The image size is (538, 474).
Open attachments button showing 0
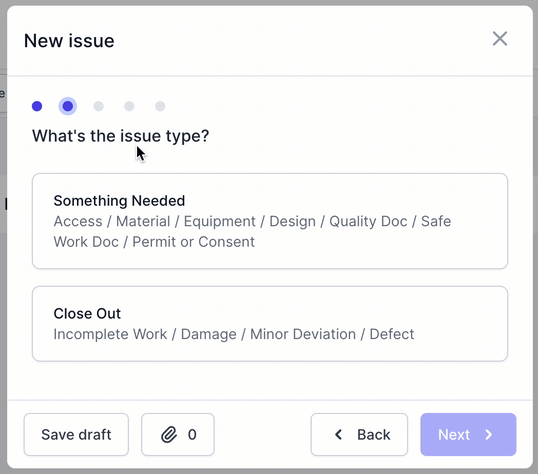(x=178, y=435)
